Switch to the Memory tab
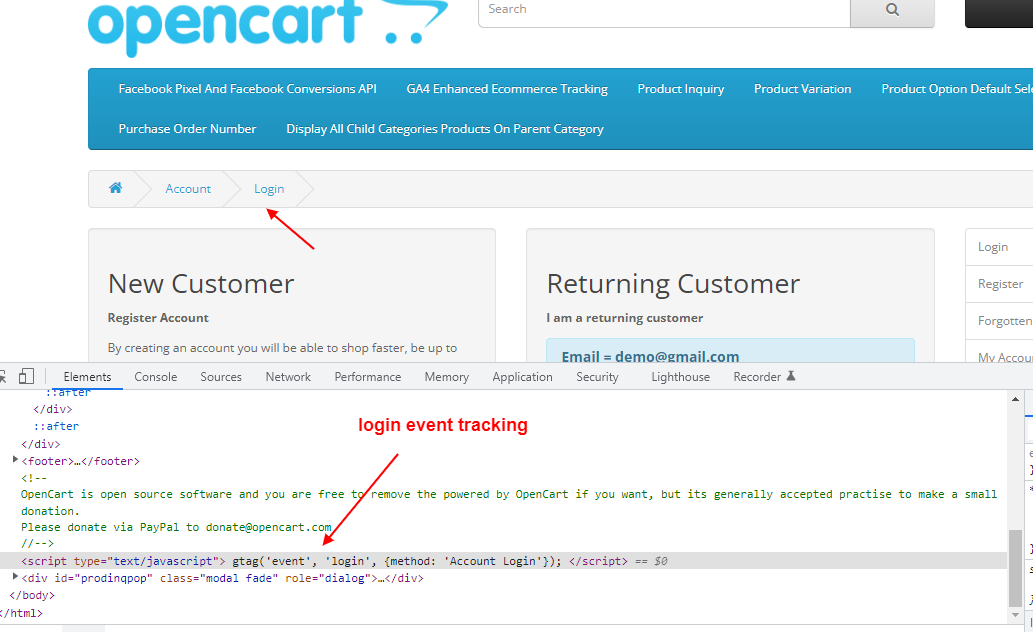 [447, 376]
